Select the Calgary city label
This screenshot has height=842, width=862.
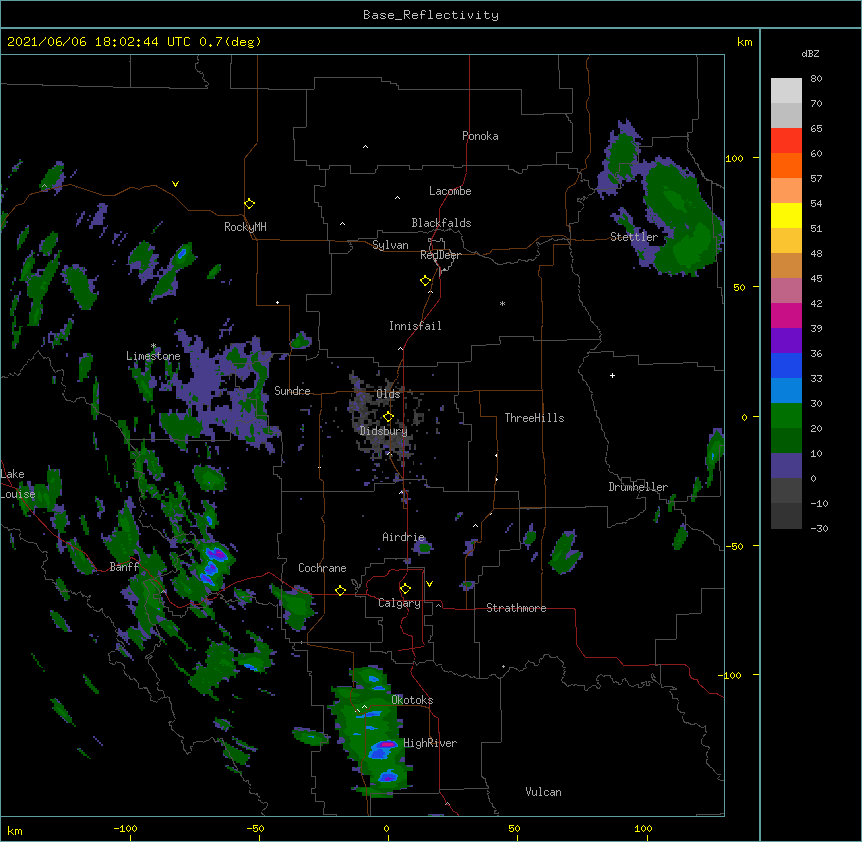coord(399,603)
